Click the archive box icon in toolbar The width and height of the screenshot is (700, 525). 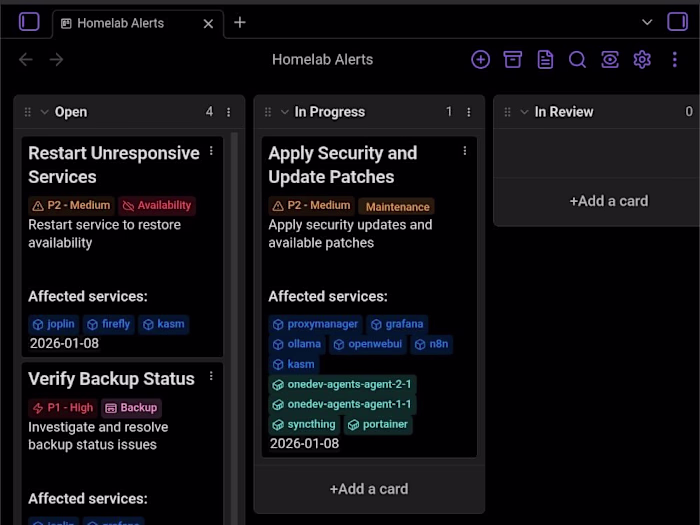[x=512, y=59]
